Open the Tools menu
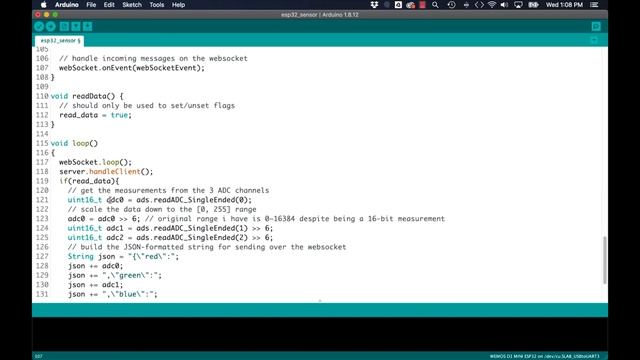The image size is (640, 360). (x=157, y=5)
